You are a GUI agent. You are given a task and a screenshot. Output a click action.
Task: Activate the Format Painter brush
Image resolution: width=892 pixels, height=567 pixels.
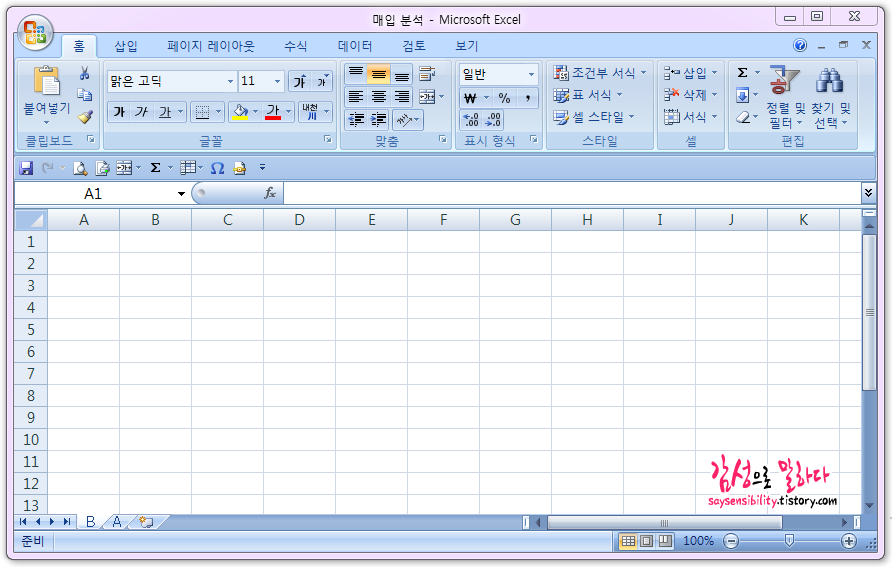(85, 117)
